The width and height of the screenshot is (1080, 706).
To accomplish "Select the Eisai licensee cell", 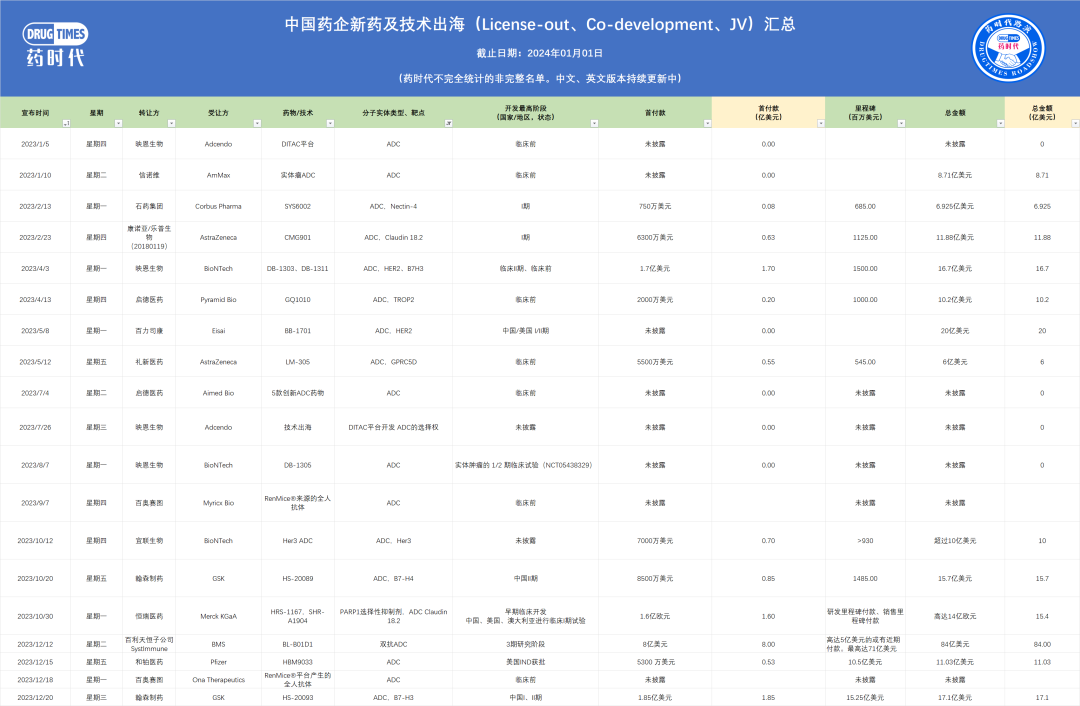I will point(218,331).
